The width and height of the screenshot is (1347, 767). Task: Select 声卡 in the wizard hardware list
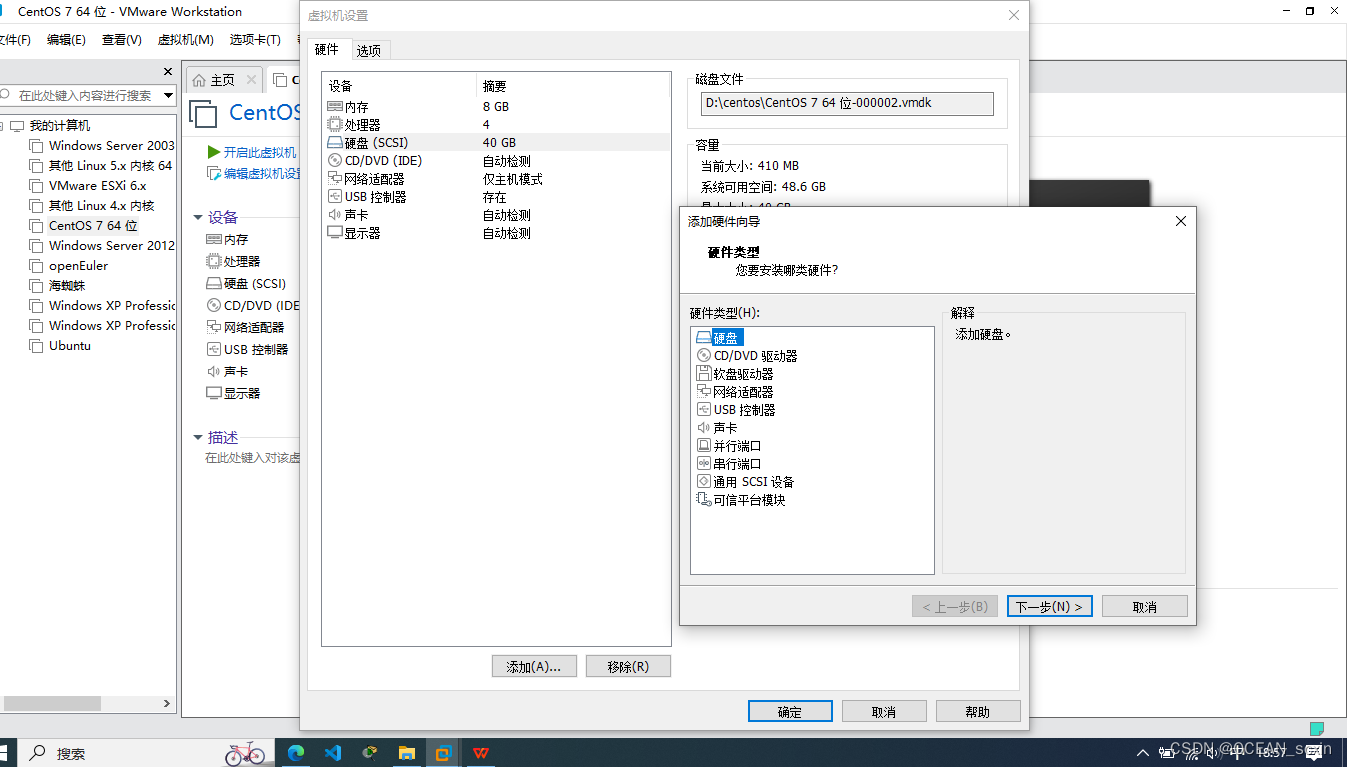(717, 428)
